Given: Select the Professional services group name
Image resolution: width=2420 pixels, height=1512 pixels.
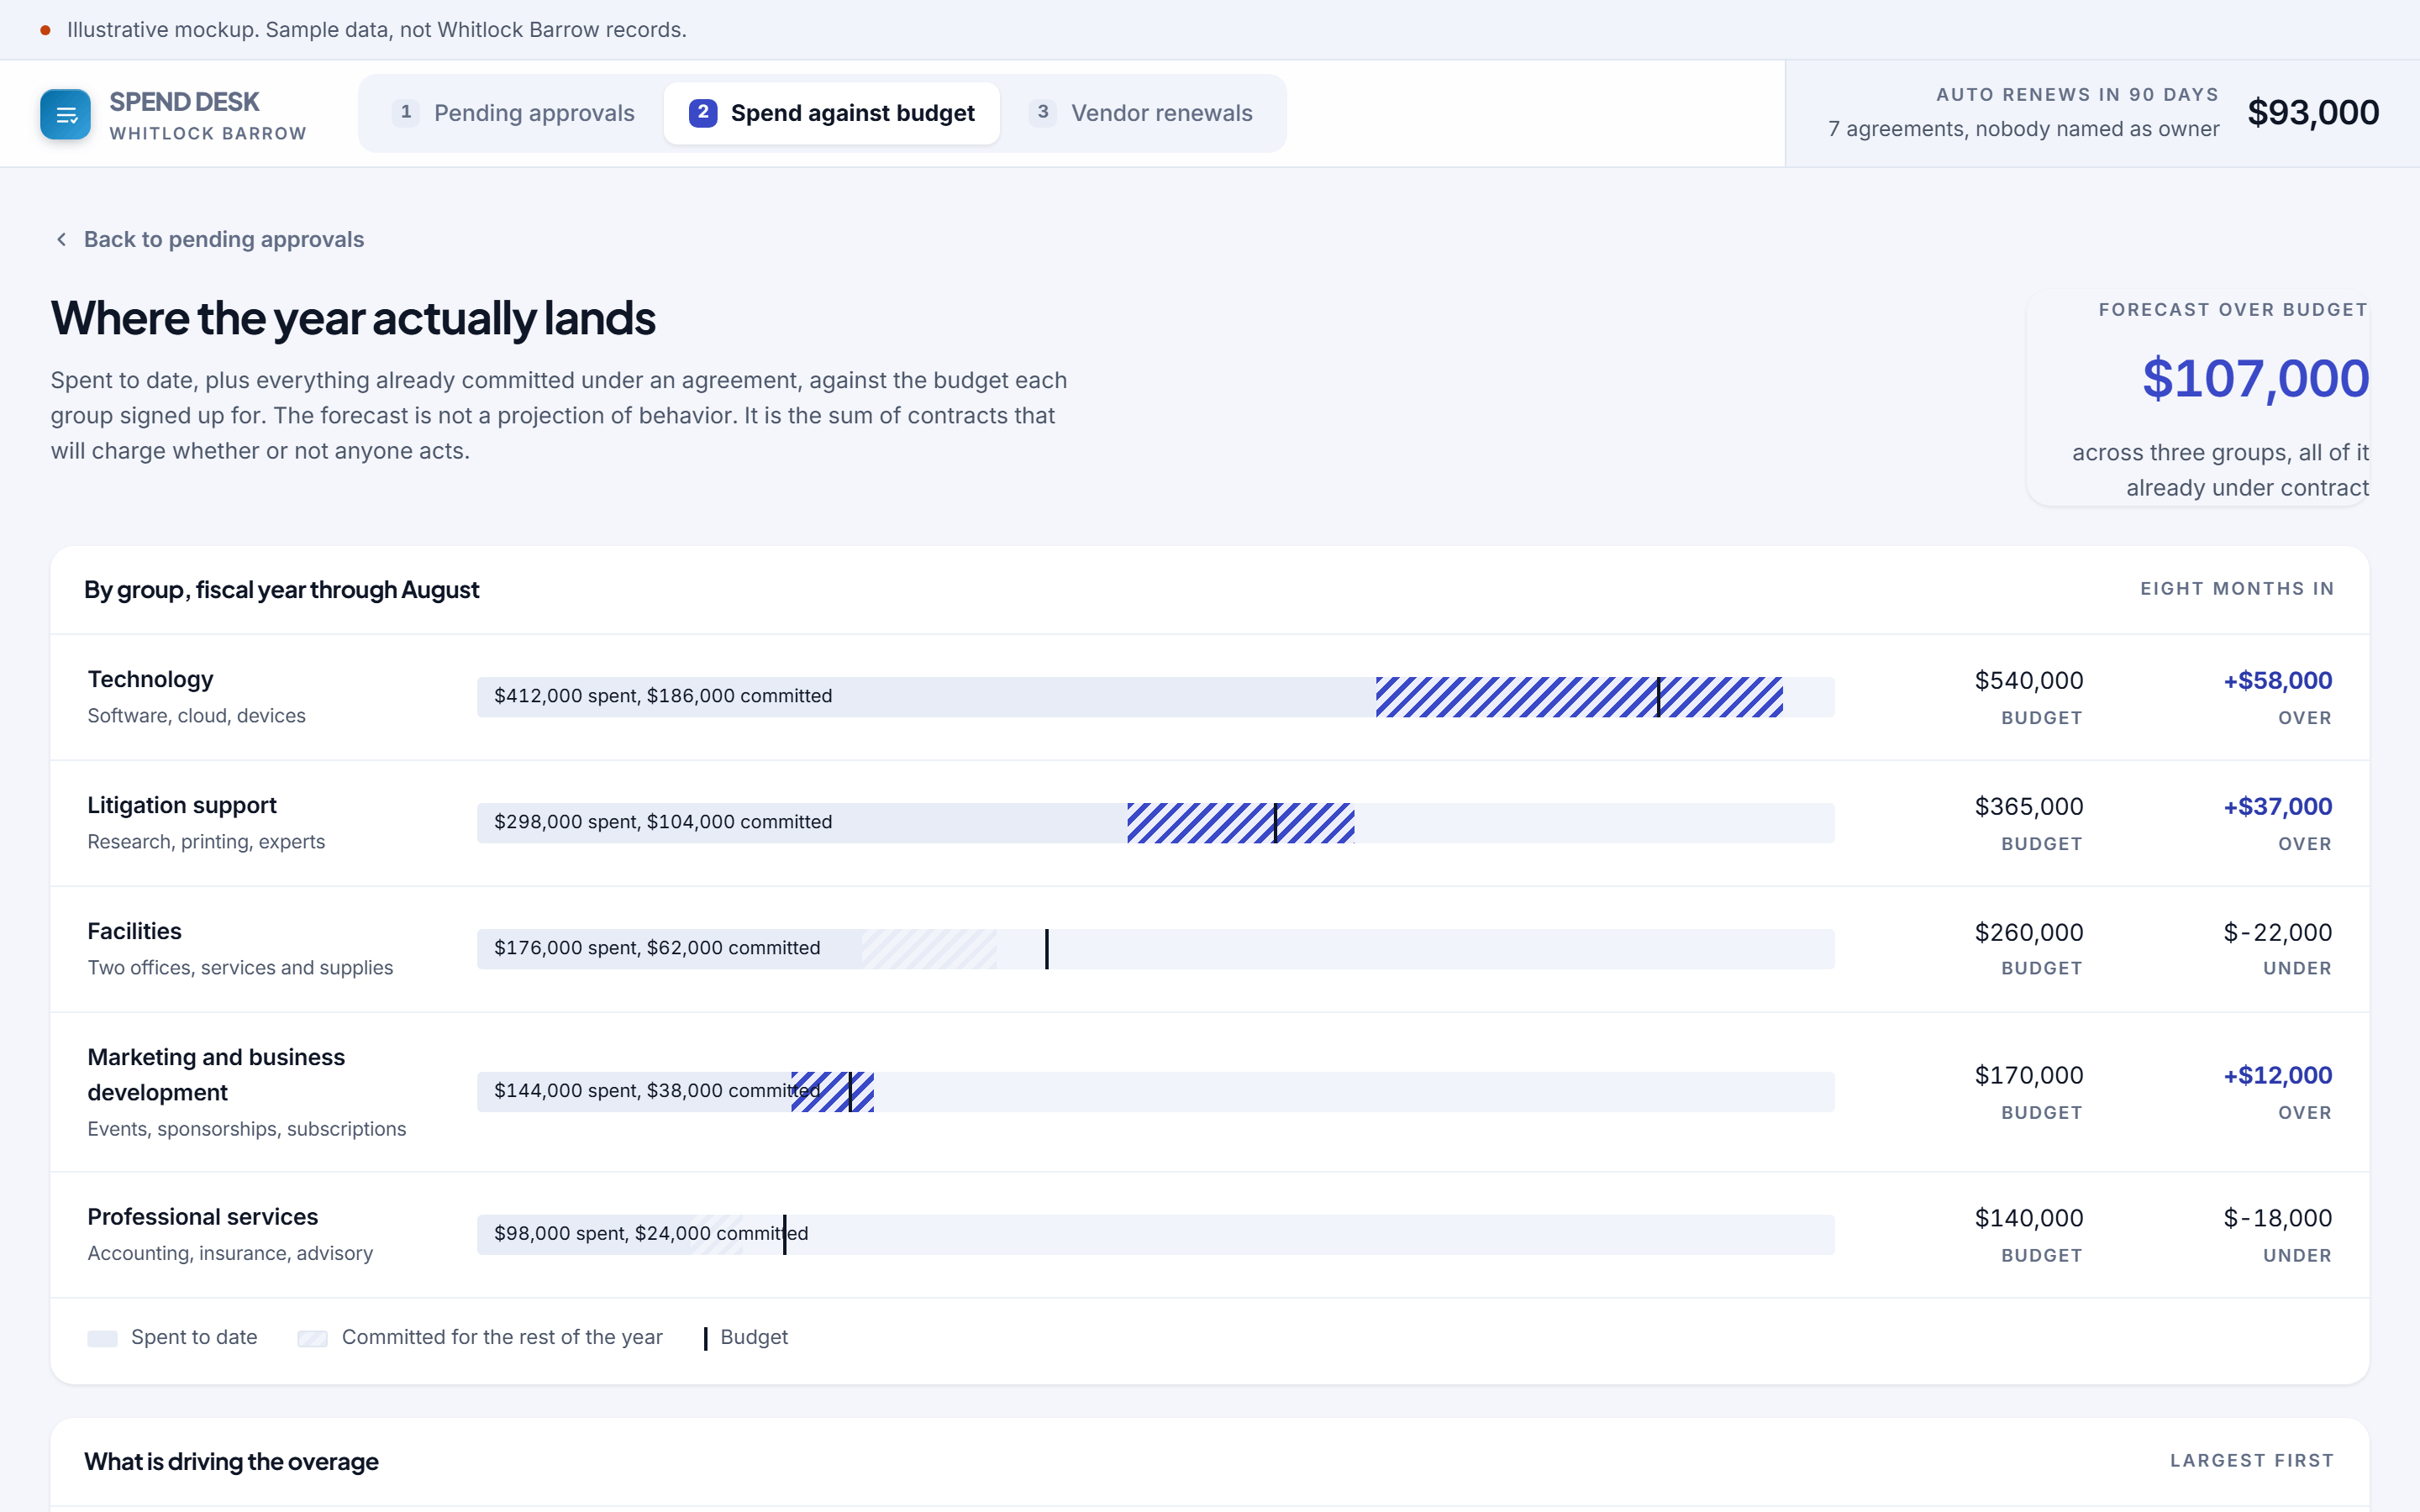Looking at the screenshot, I should pos(203,1217).
